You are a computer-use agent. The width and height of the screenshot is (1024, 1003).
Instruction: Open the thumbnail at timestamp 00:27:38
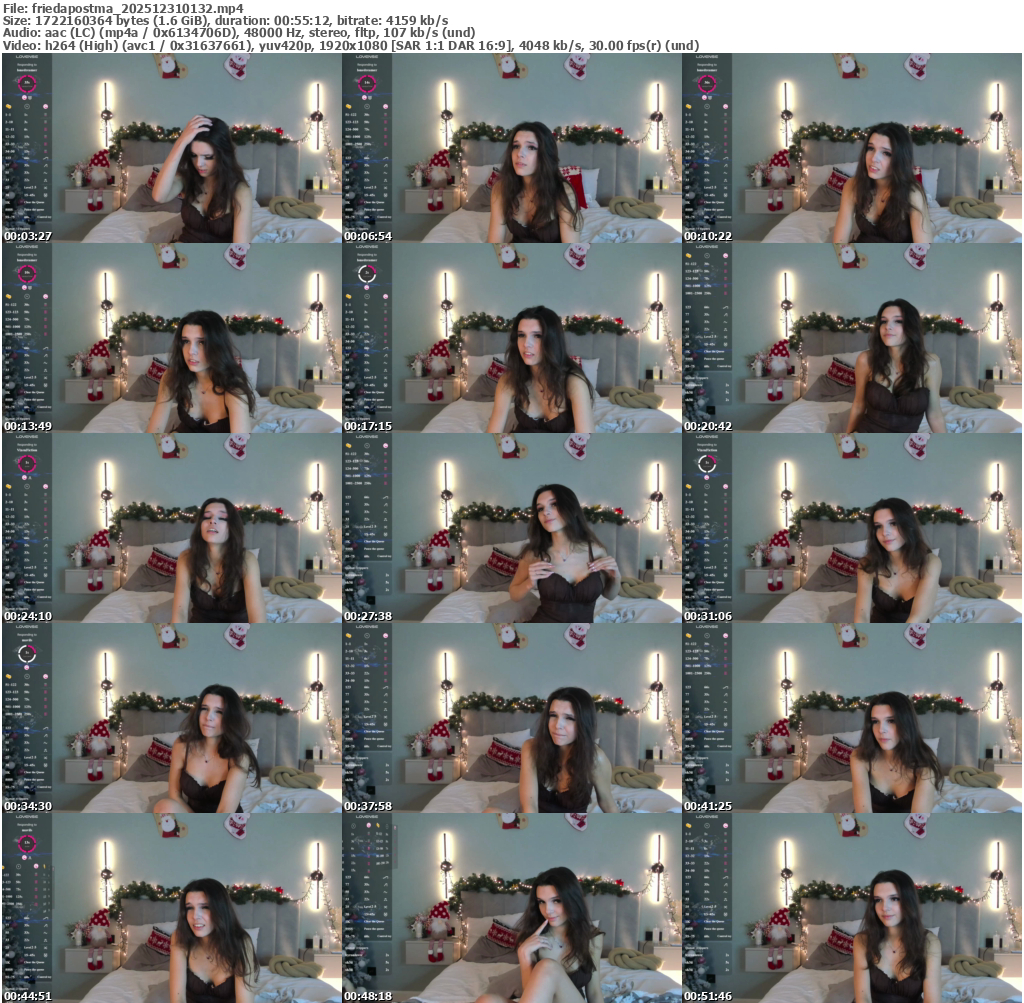tap(512, 528)
